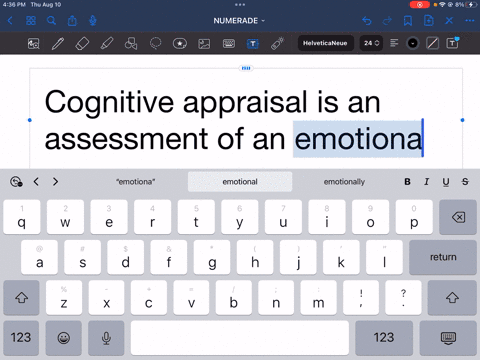This screenshot has width=480, height=360.
Task: Choose the "emotional" suggestion
Action: pyautogui.click(x=240, y=182)
